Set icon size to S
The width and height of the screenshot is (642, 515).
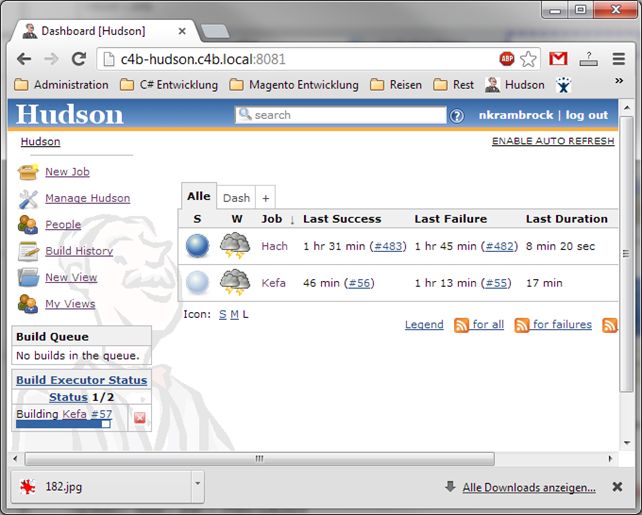pyautogui.click(x=222, y=314)
